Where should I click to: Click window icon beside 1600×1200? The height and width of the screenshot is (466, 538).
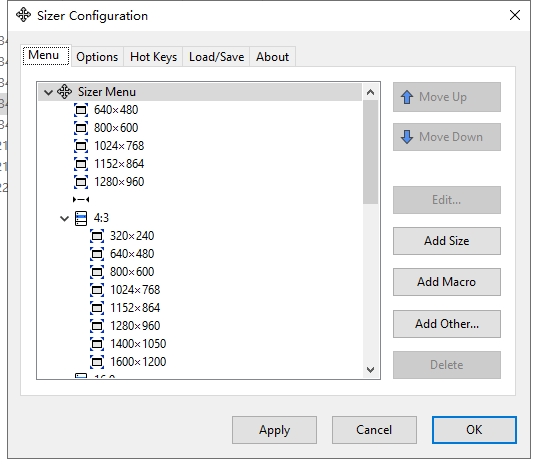coord(97,362)
